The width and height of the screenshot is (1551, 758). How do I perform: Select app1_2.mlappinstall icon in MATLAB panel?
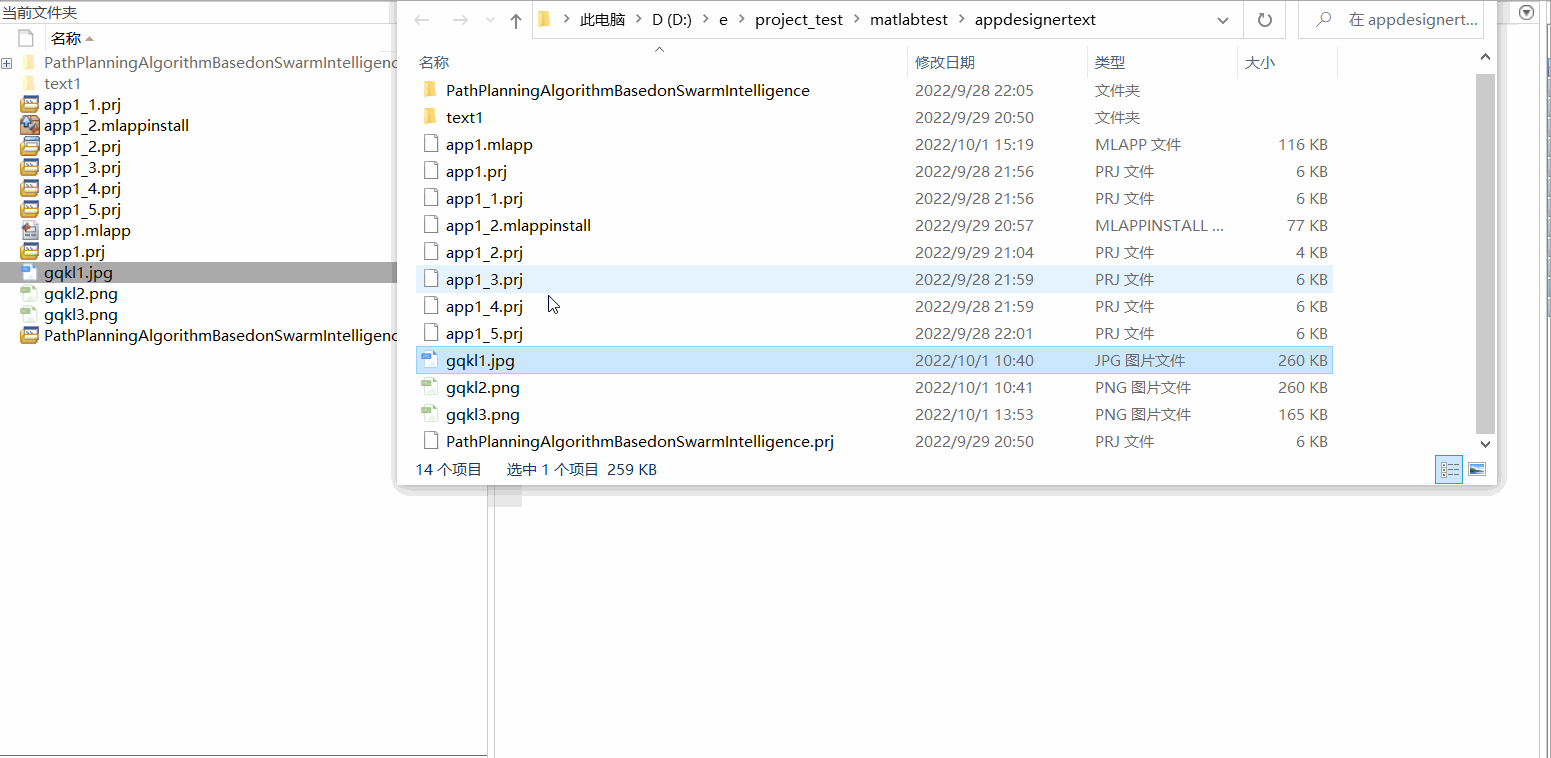tap(29, 125)
